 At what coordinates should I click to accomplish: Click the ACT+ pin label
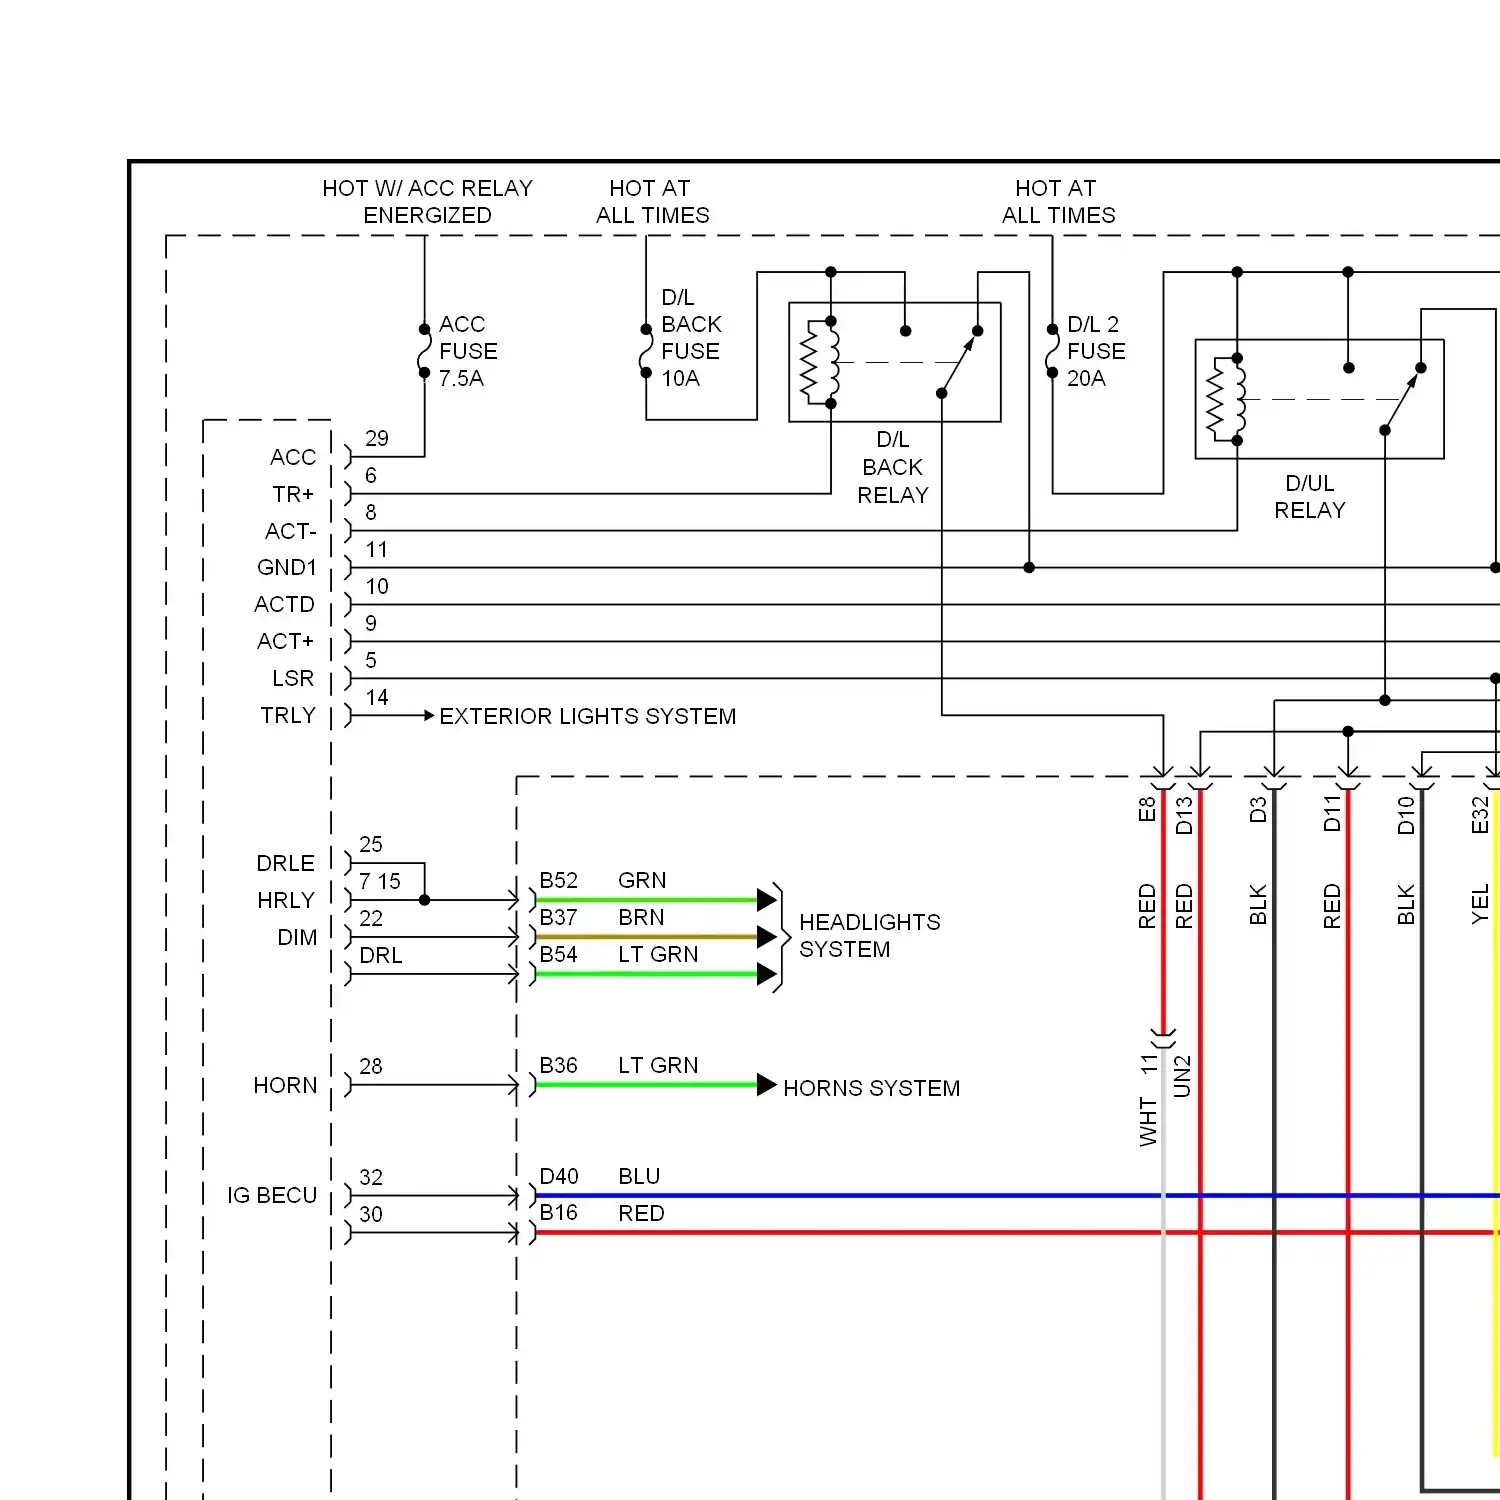286,641
